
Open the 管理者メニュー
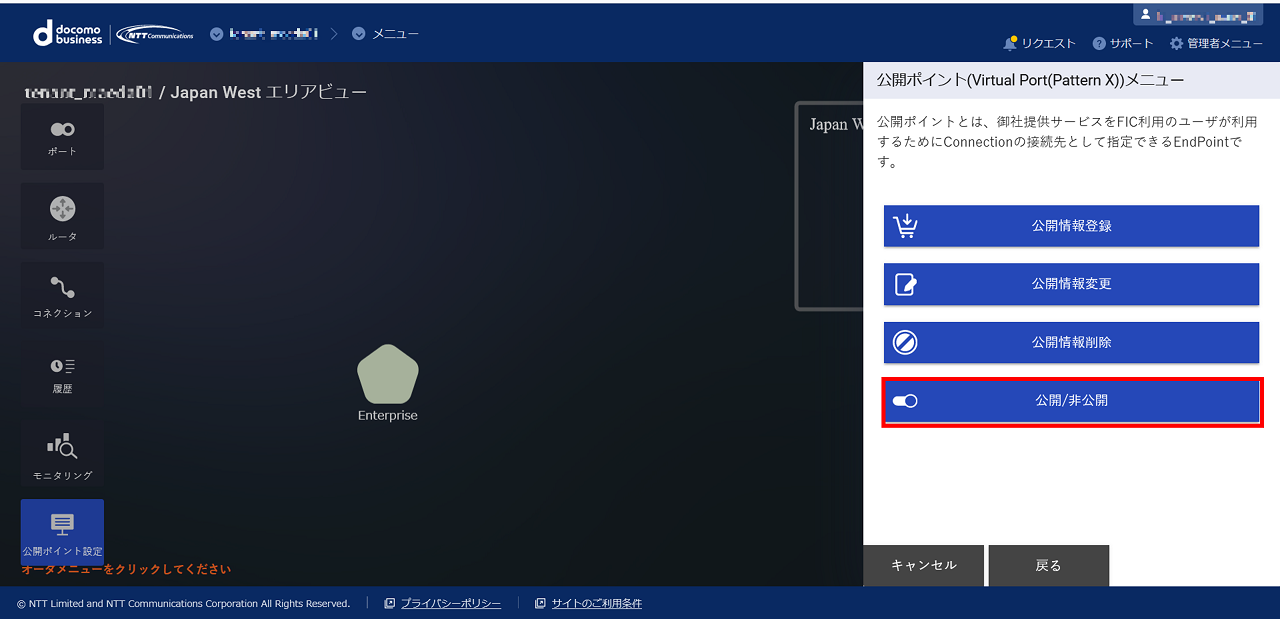[1216, 43]
